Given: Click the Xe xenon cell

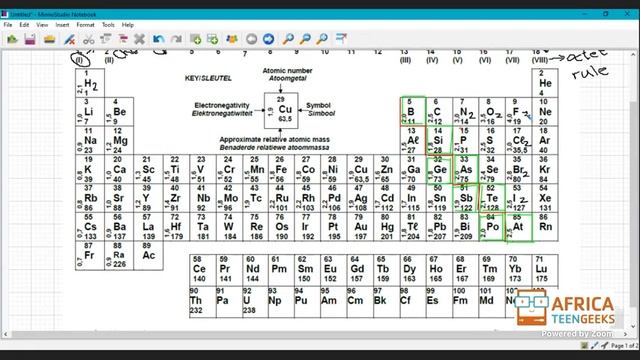Looking at the screenshot, I should (x=545, y=198).
